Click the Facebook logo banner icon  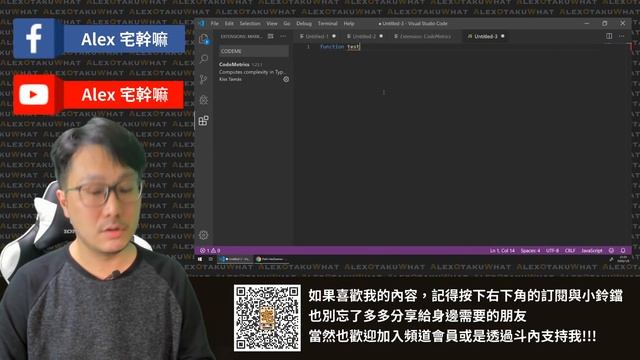point(34,39)
